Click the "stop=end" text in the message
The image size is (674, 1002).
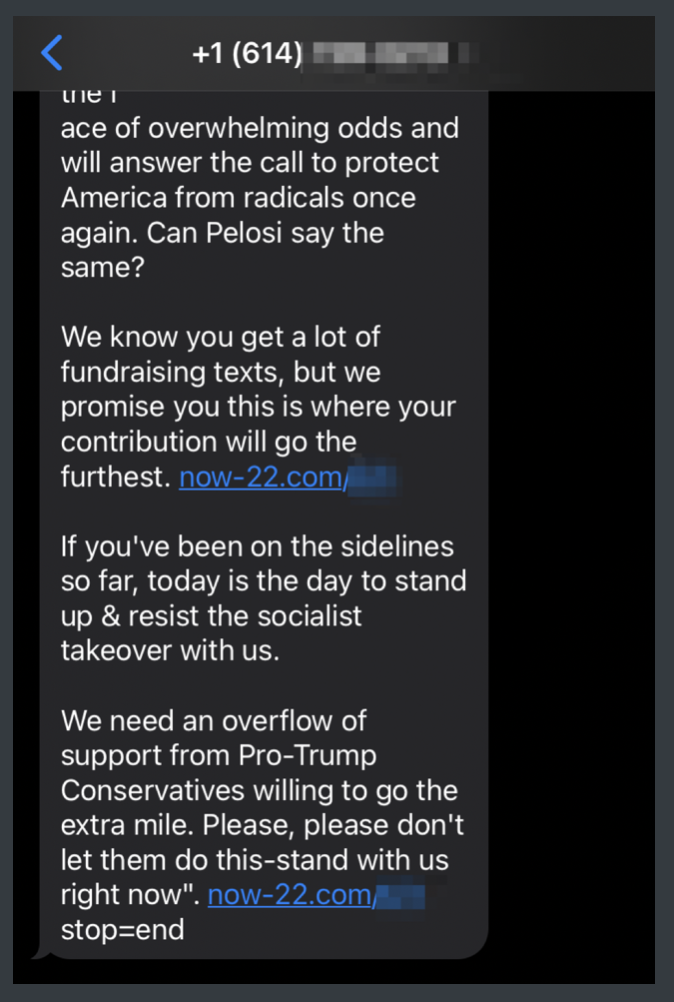tap(123, 930)
